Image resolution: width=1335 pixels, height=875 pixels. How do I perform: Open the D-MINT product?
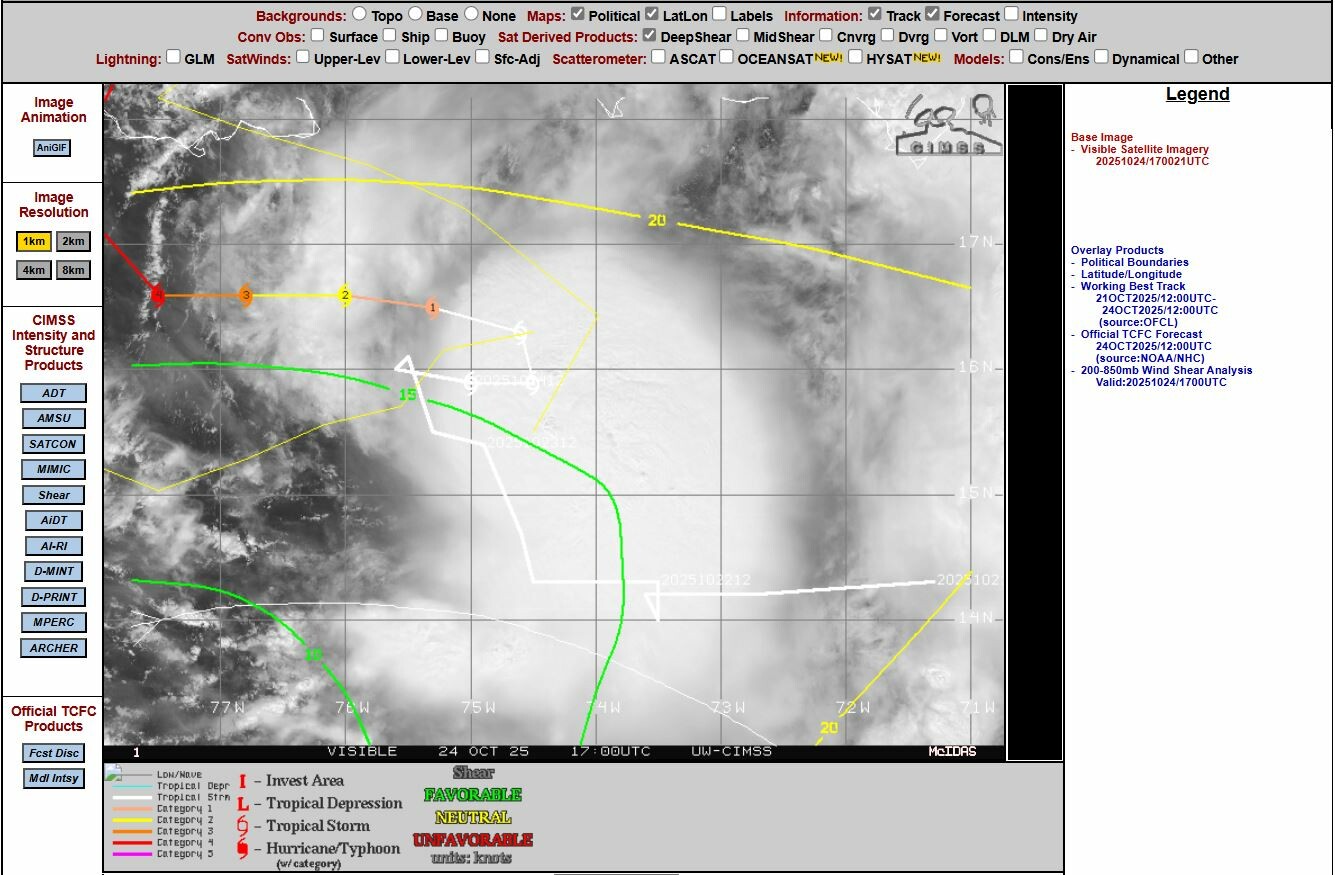(x=54, y=571)
